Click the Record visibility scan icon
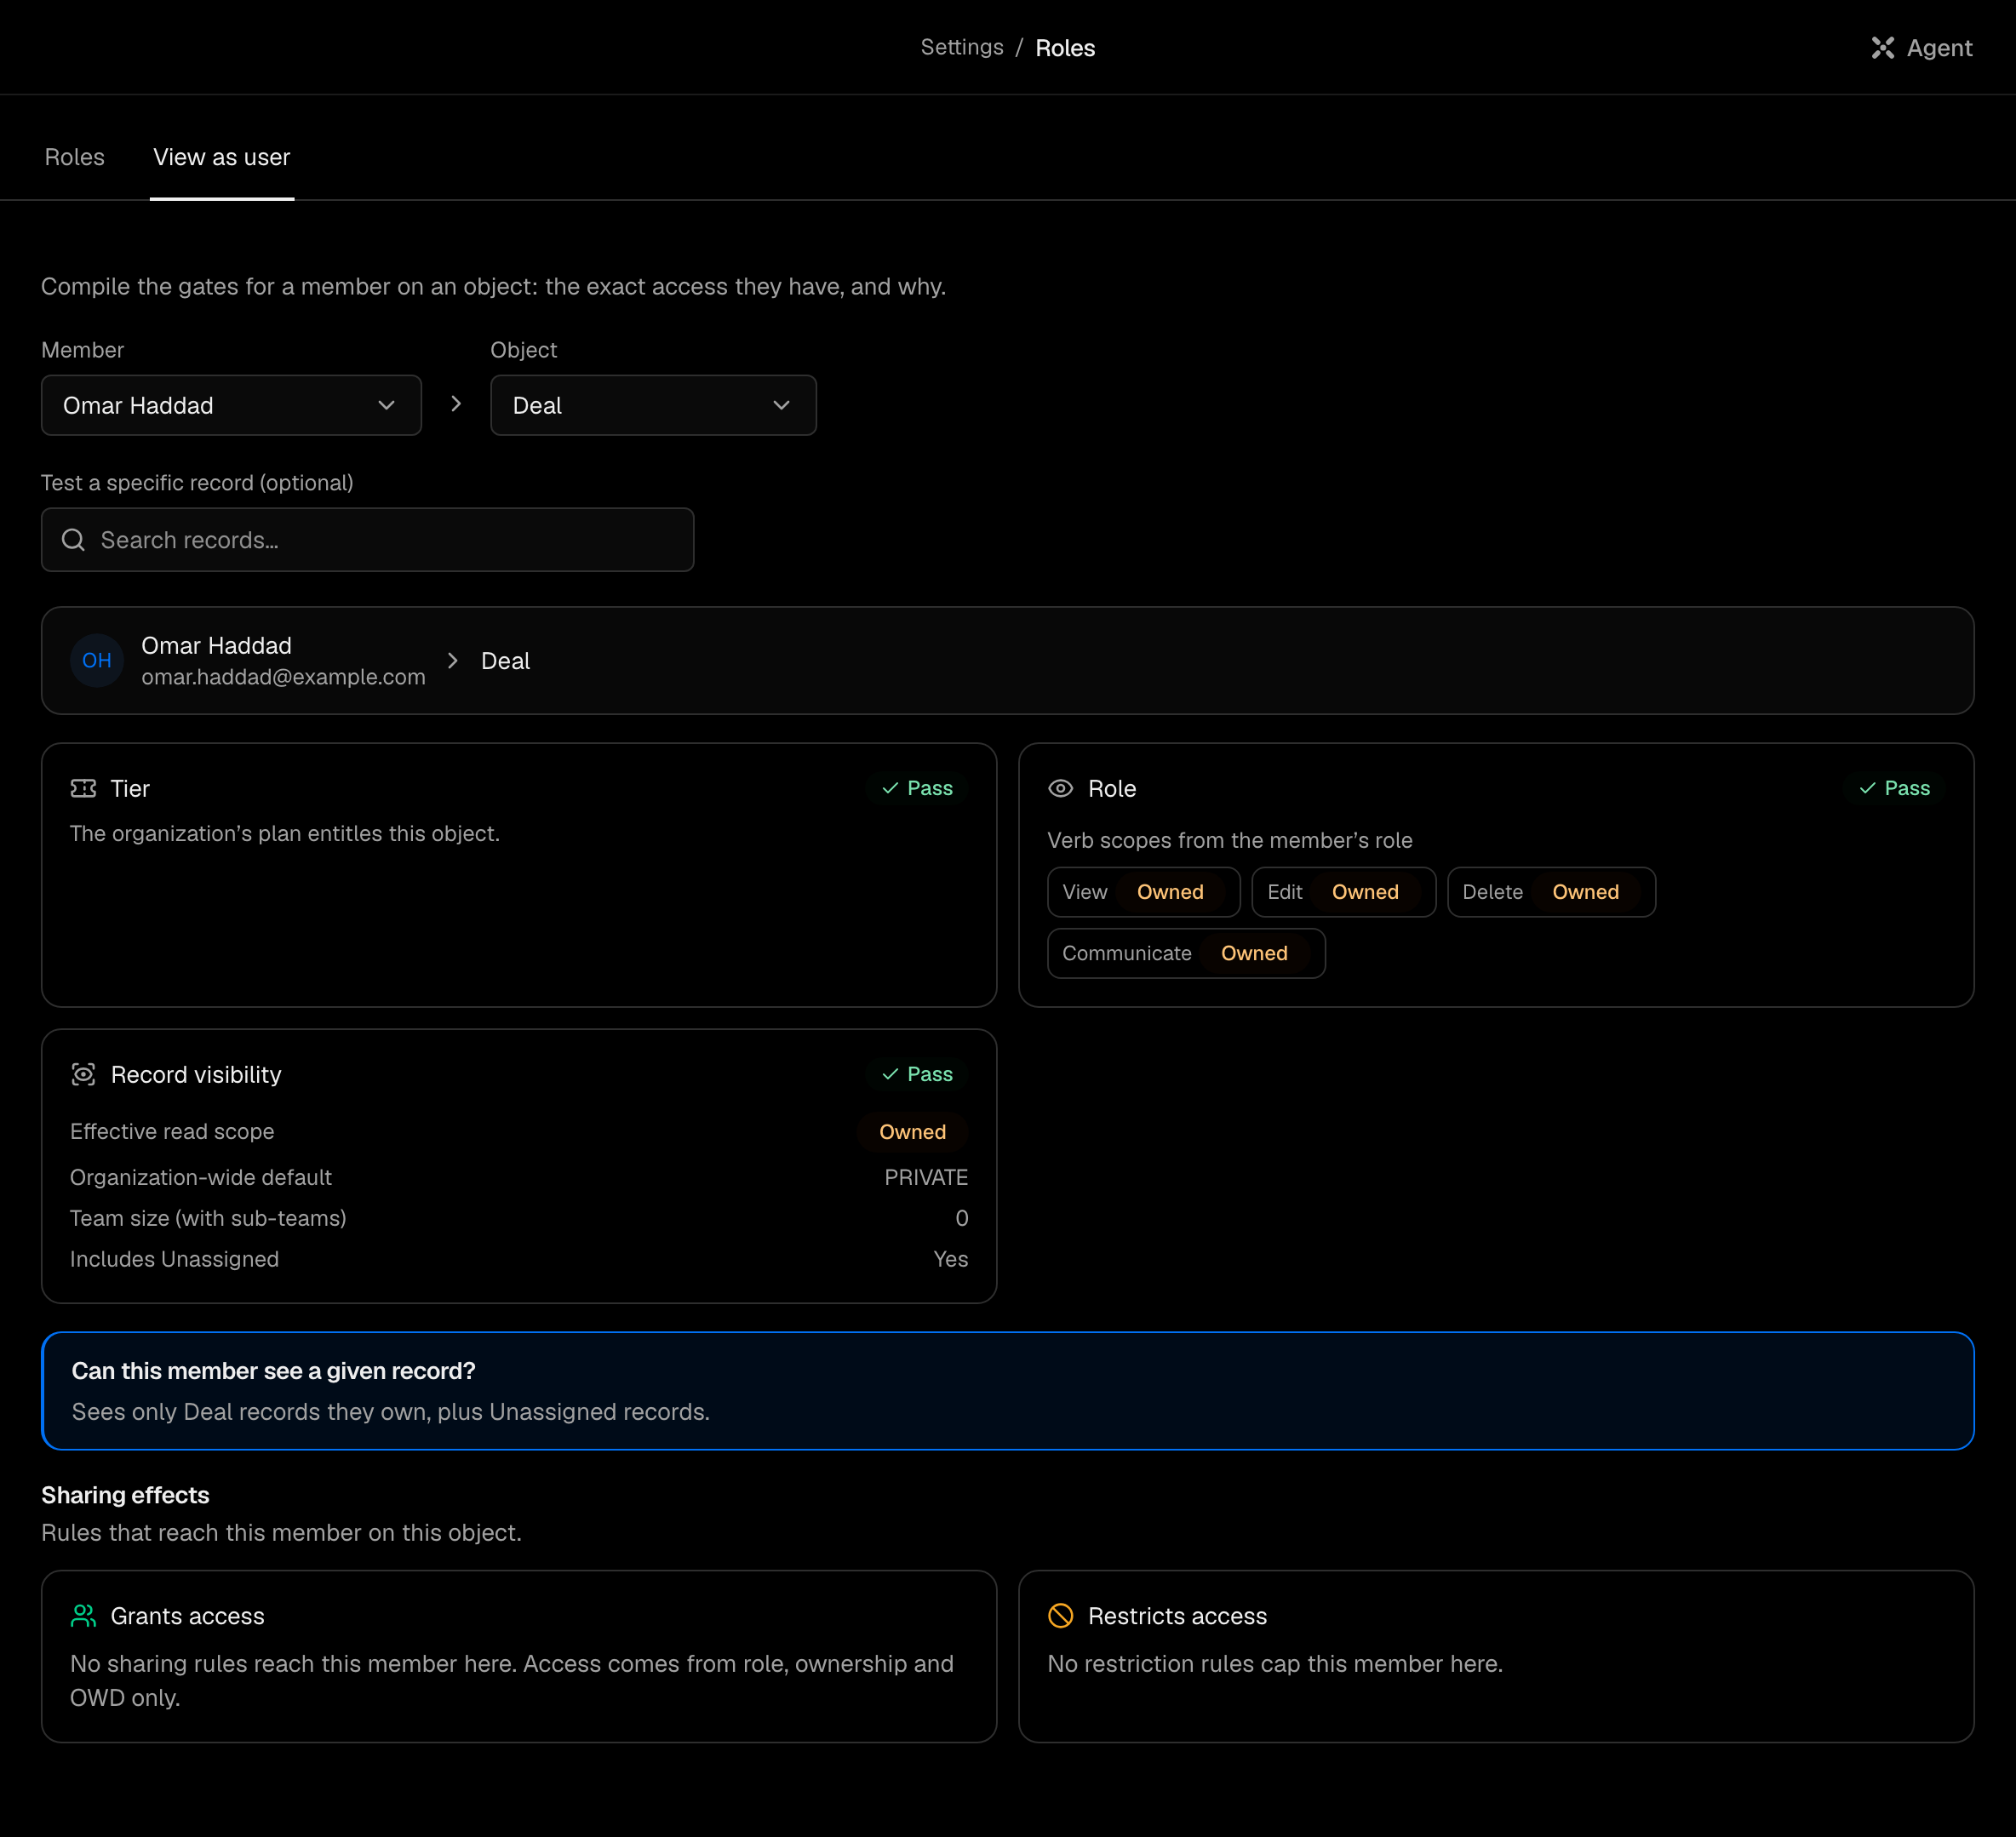Screen dimensions: 2016x1837 [x=84, y=1074]
